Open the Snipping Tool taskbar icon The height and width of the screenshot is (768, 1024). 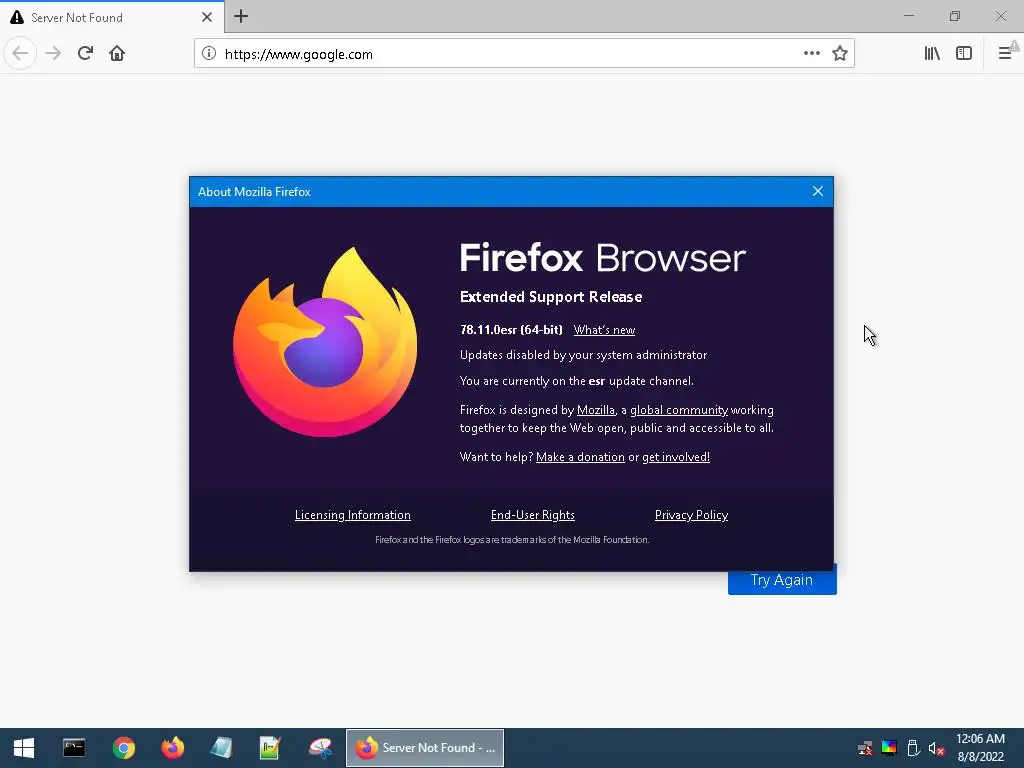[x=320, y=748]
